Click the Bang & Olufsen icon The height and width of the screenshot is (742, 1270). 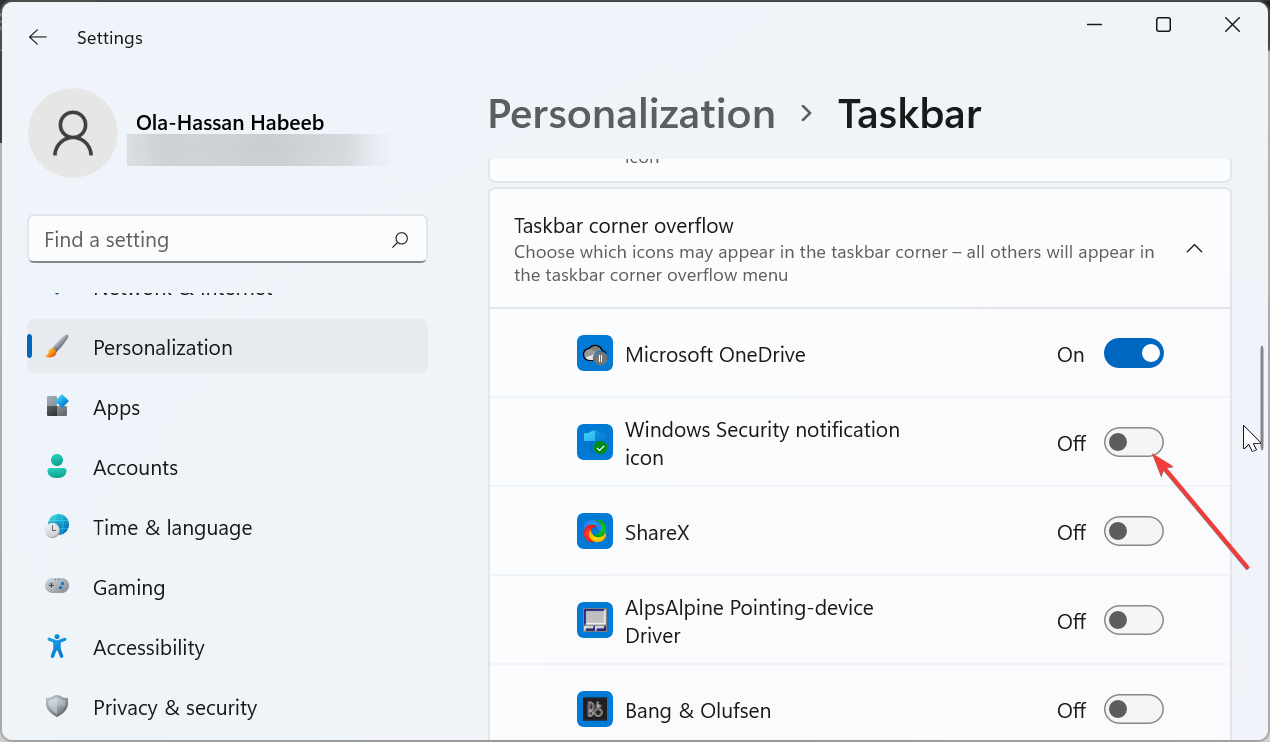pyautogui.click(x=595, y=710)
